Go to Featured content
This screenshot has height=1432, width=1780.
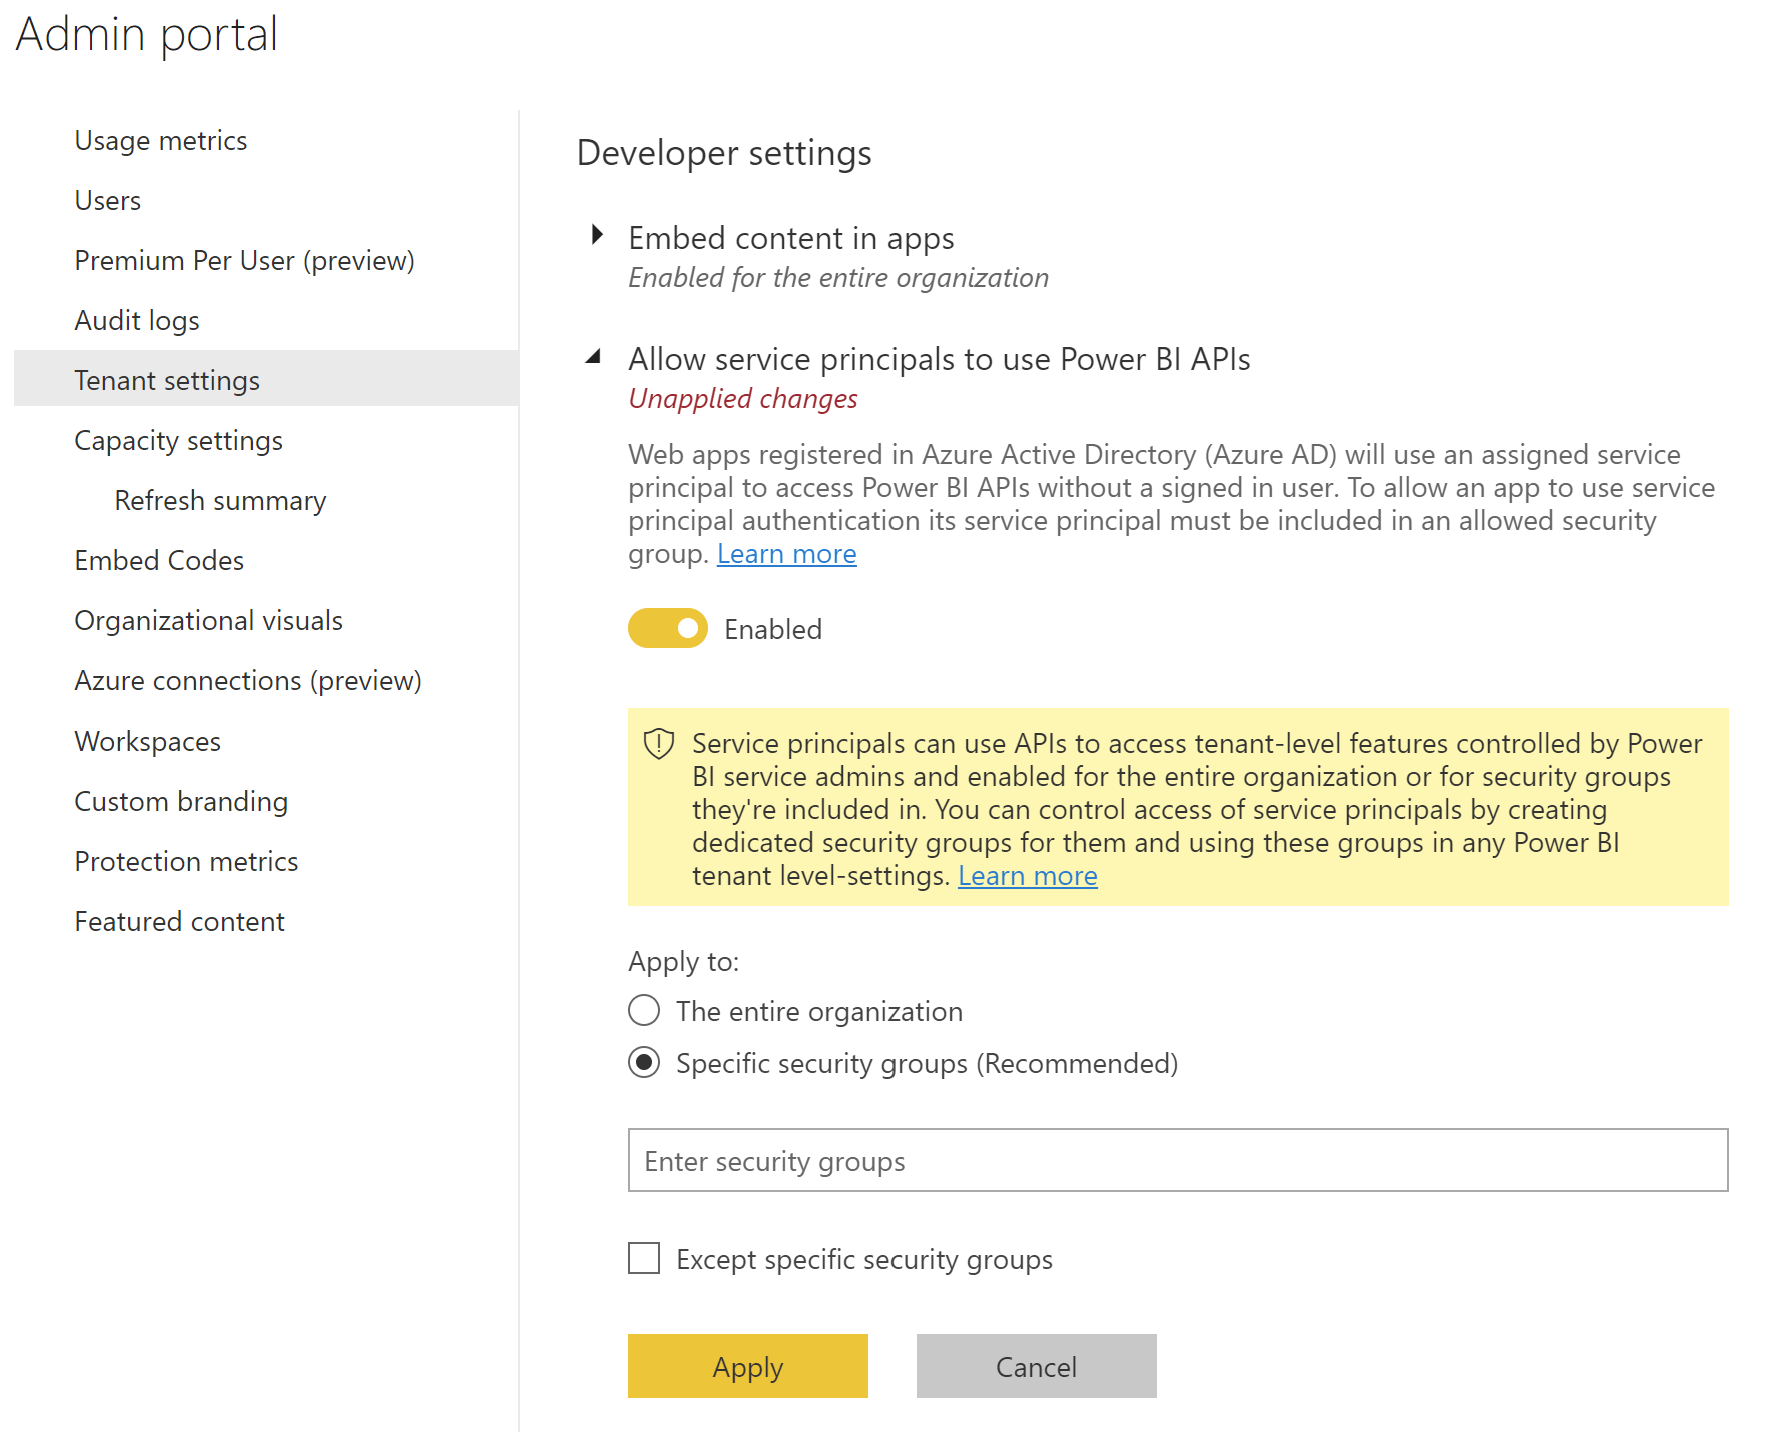(x=180, y=922)
